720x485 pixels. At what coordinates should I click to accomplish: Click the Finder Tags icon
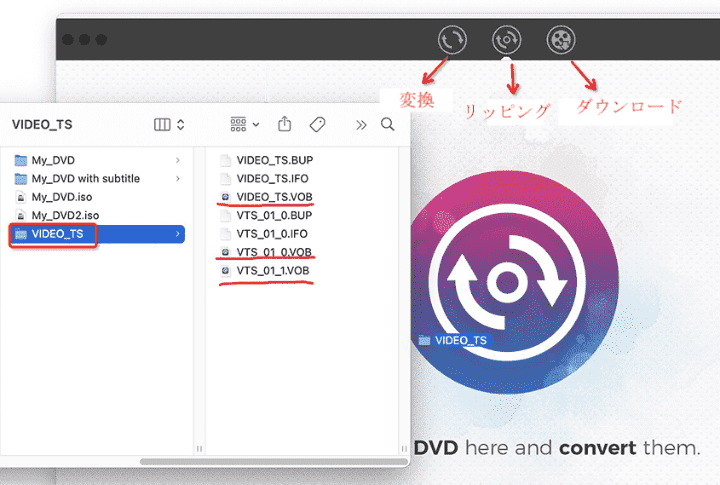(x=317, y=124)
